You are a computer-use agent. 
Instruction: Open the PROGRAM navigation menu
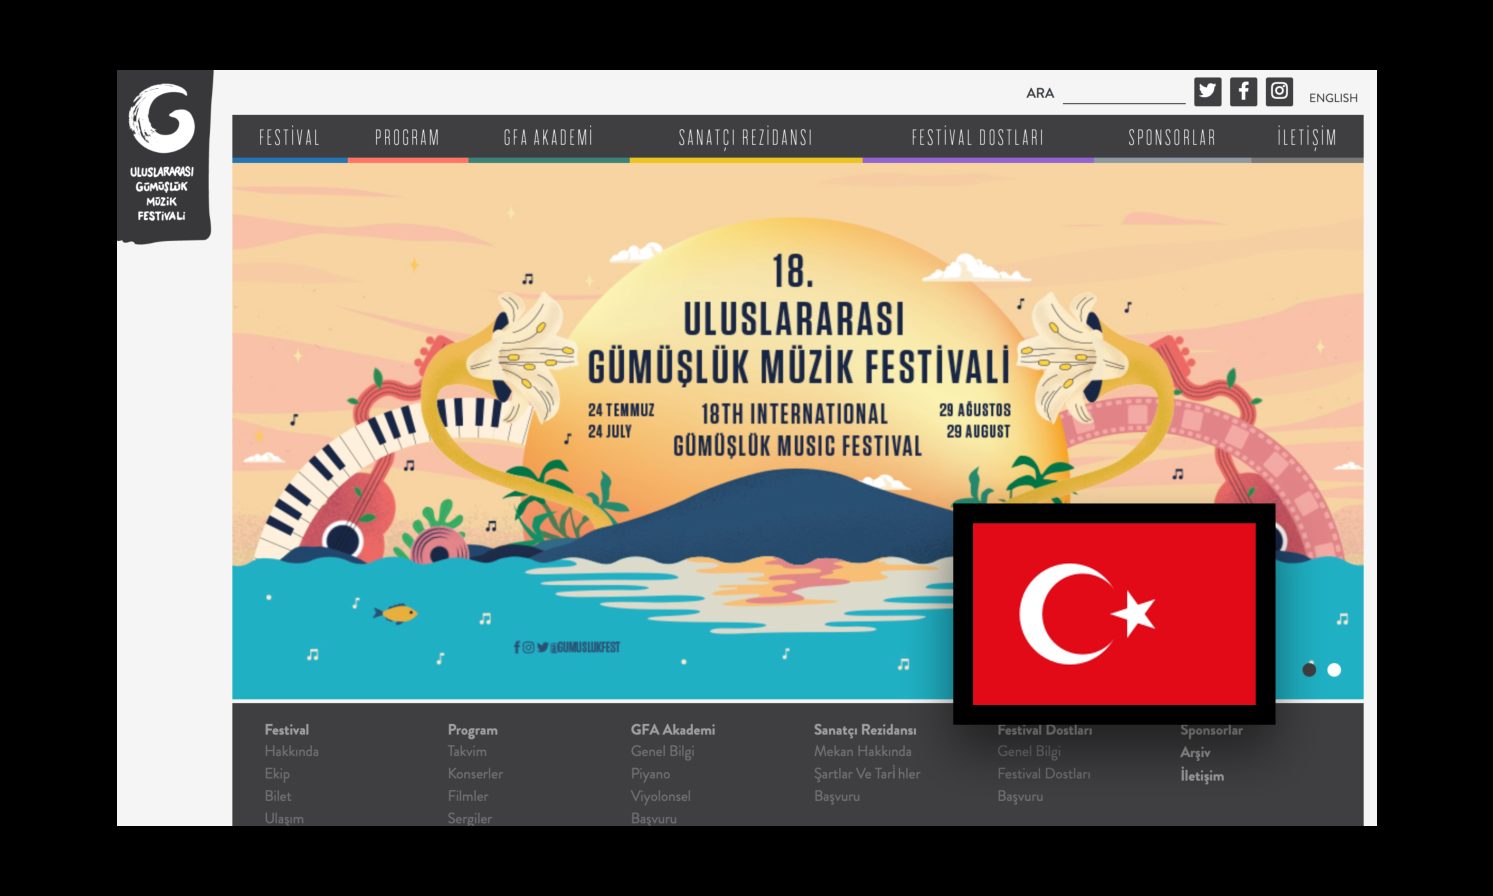pos(407,138)
